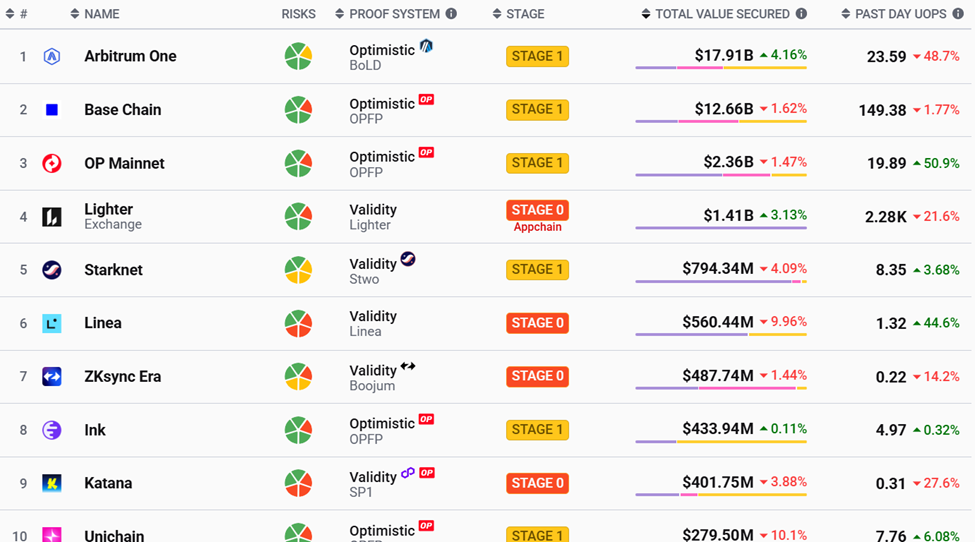This screenshot has width=975, height=542.
Task: Click the Linea logo icon
Action: click(x=52, y=323)
